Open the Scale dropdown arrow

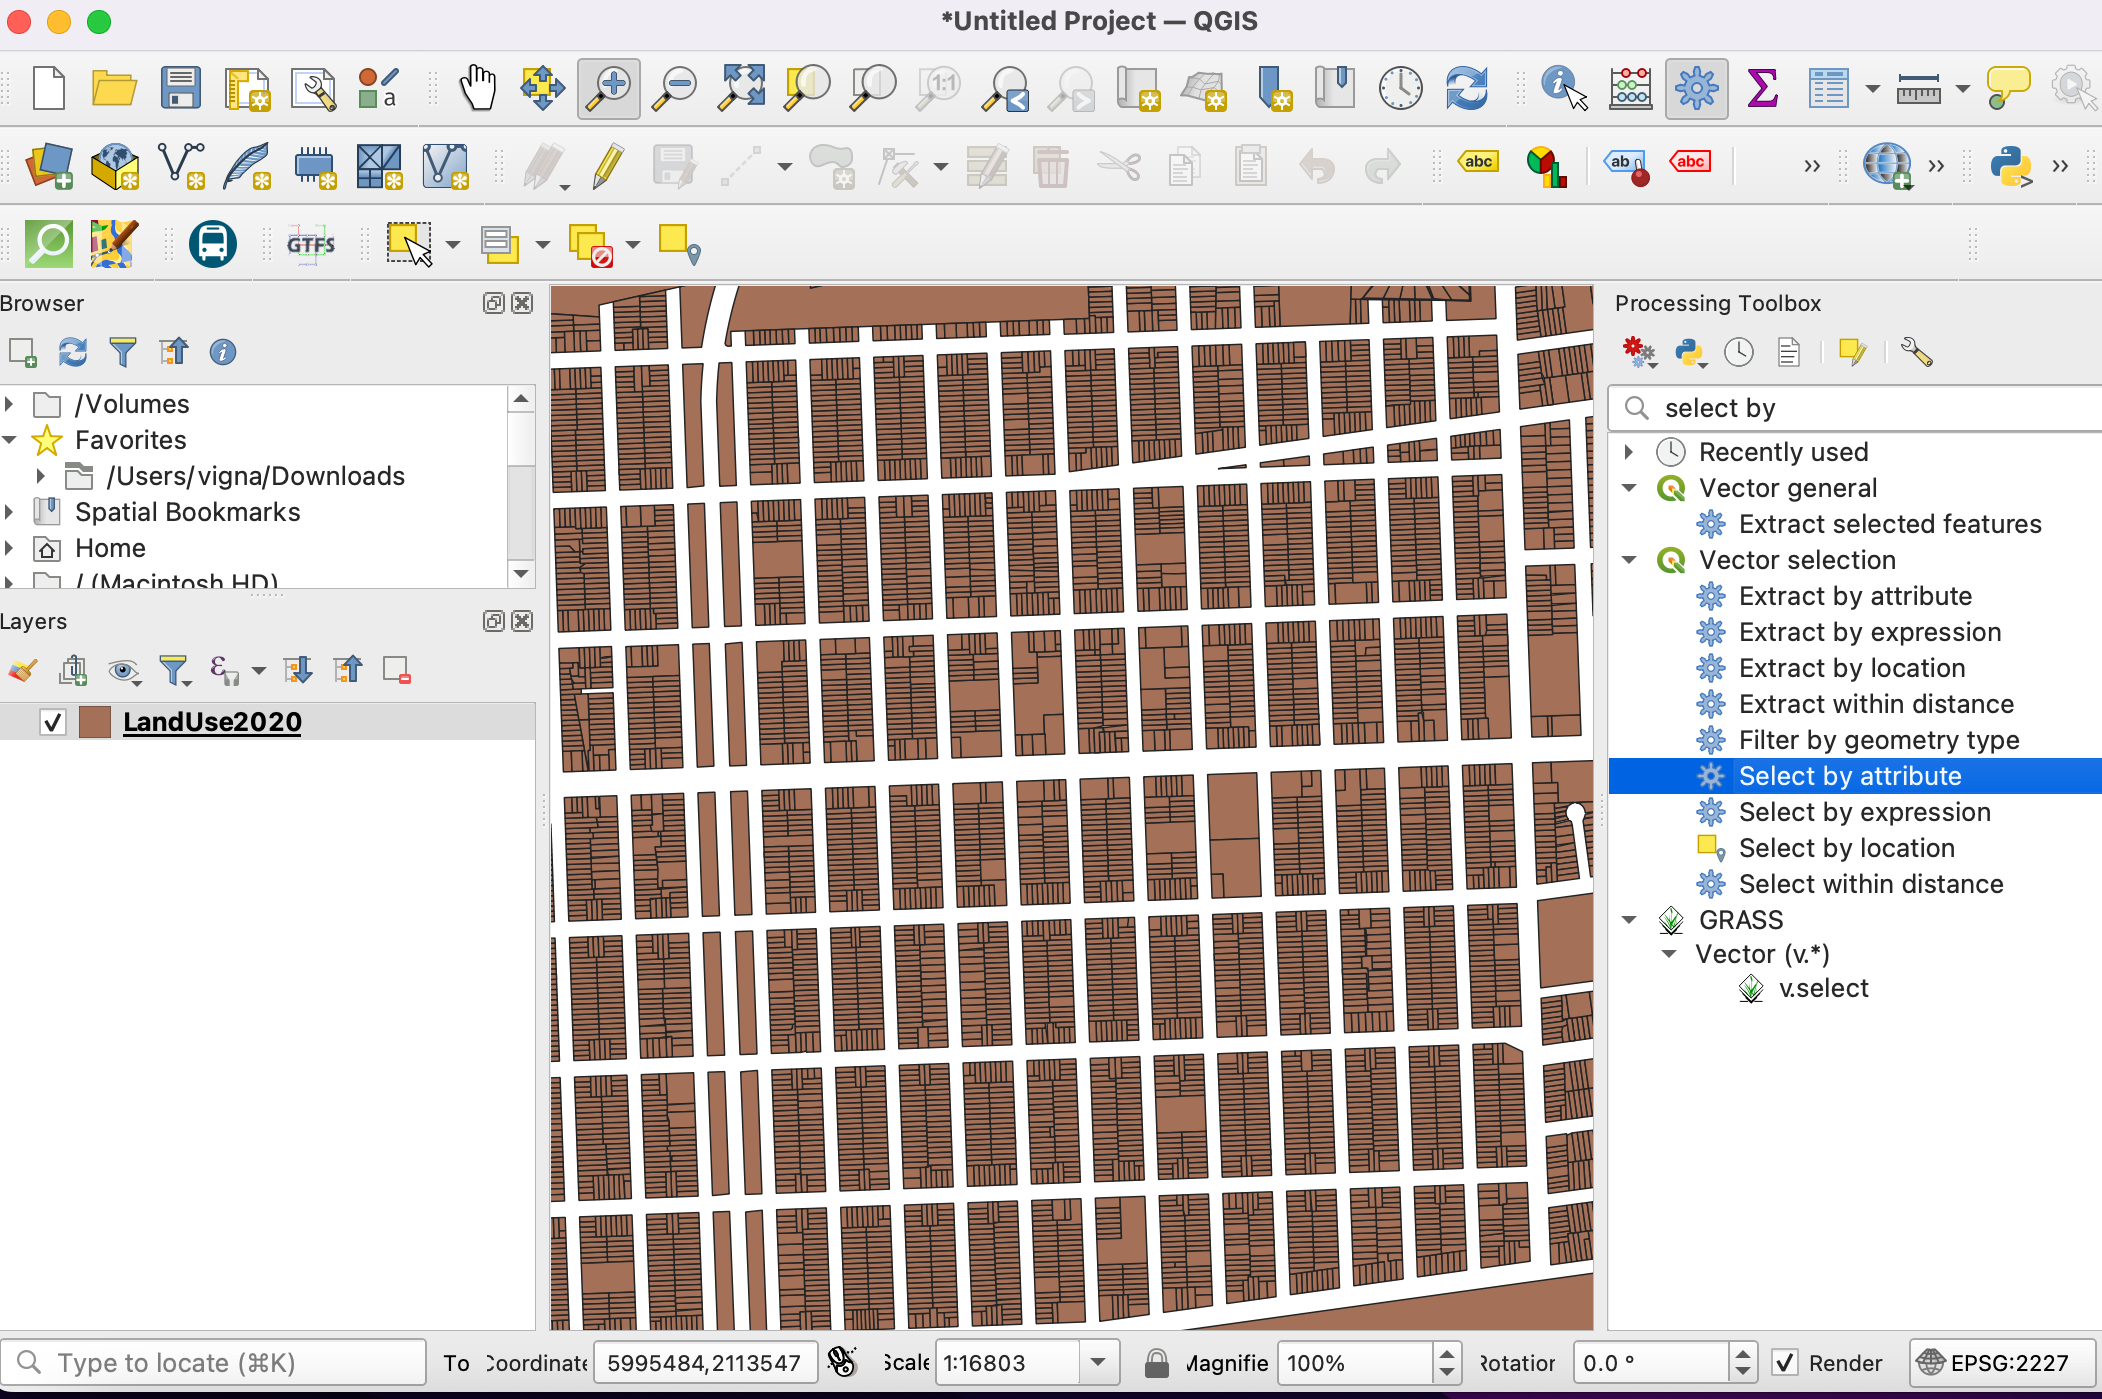click(x=1098, y=1363)
